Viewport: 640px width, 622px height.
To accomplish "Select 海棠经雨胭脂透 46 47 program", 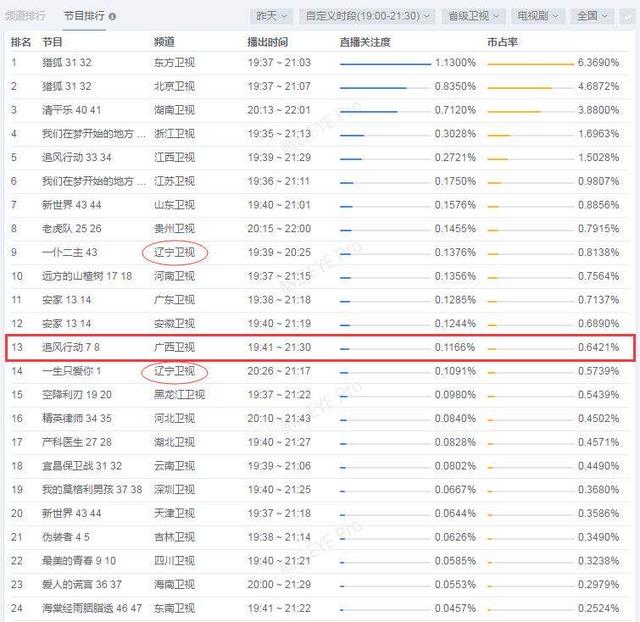I will [92, 608].
